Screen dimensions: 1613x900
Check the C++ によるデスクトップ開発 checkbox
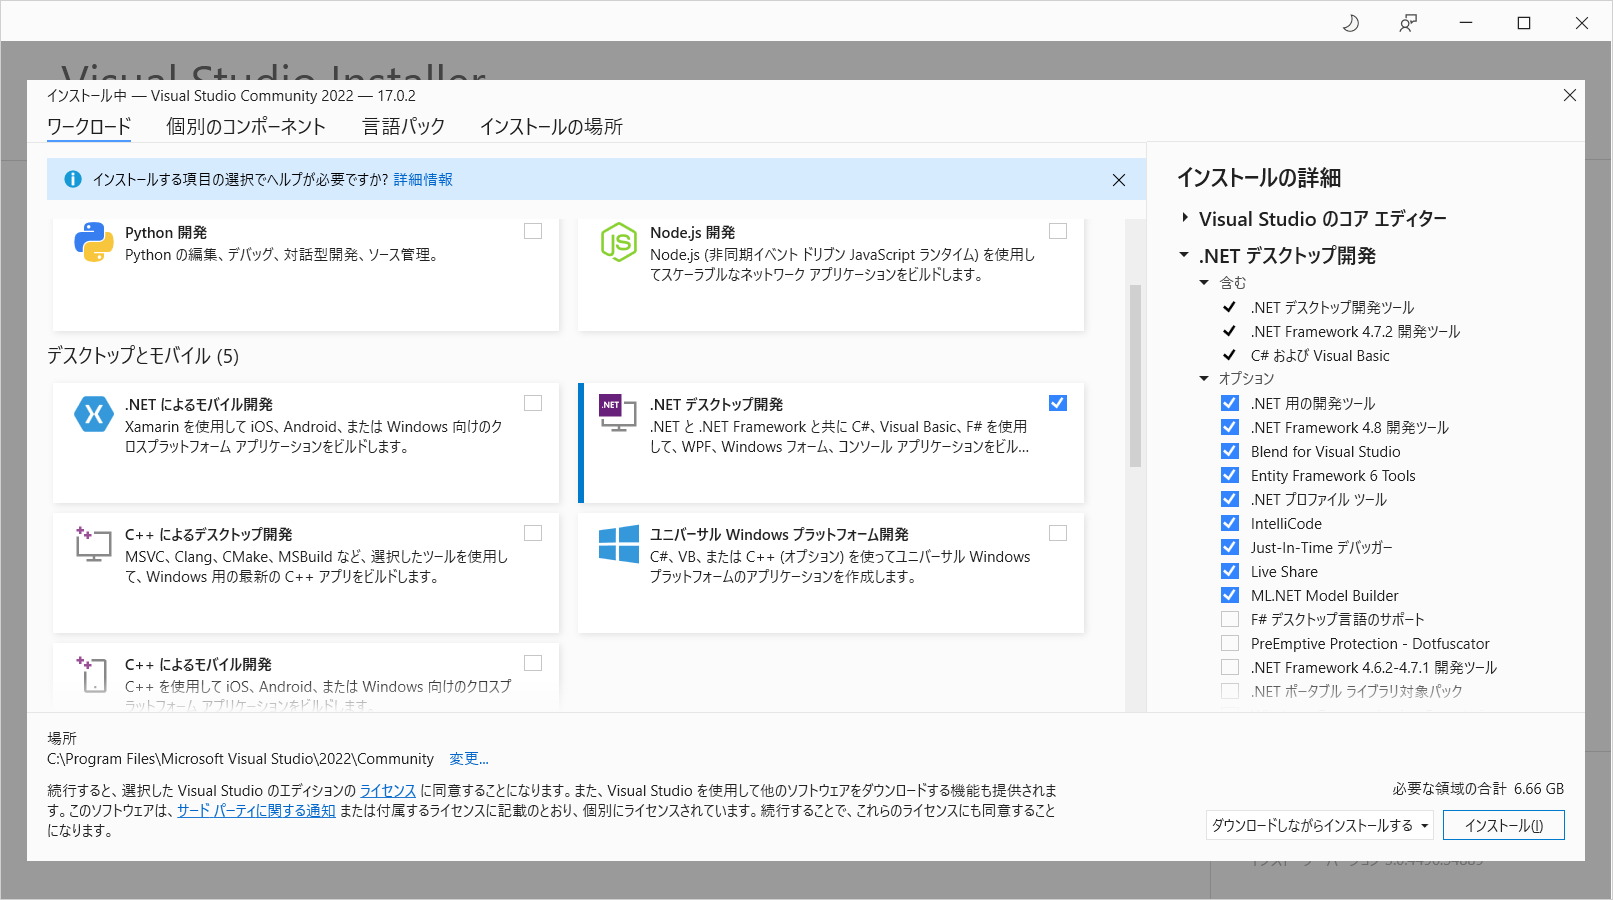(533, 533)
